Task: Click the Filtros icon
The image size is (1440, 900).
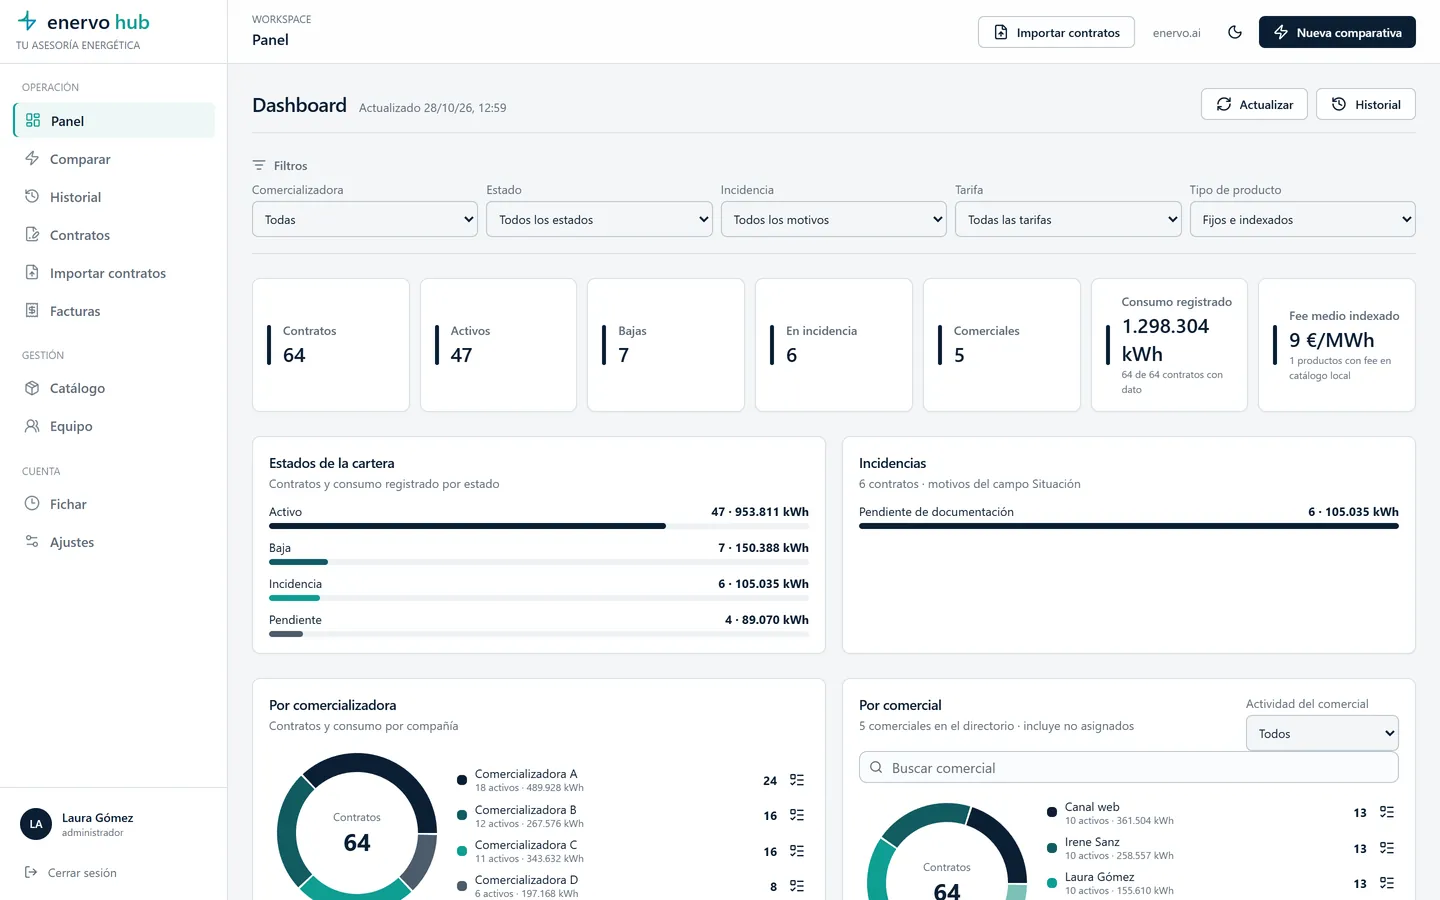Action: [259, 165]
